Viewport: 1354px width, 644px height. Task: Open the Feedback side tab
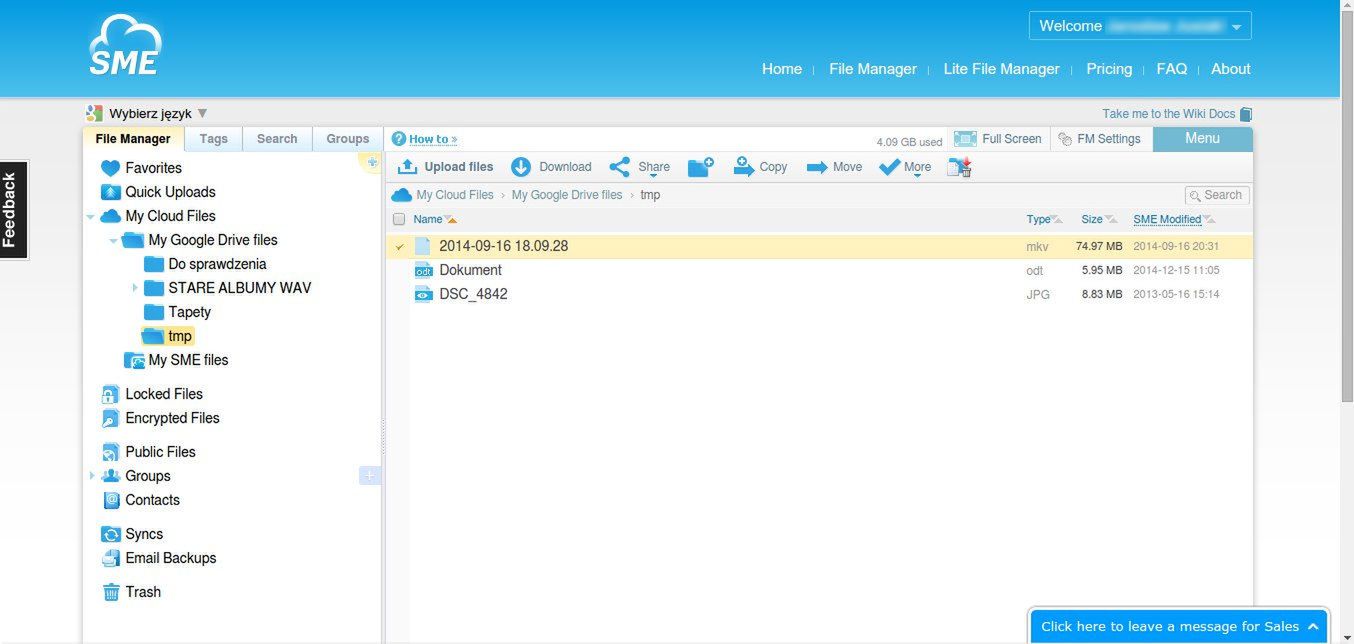[x=13, y=210]
